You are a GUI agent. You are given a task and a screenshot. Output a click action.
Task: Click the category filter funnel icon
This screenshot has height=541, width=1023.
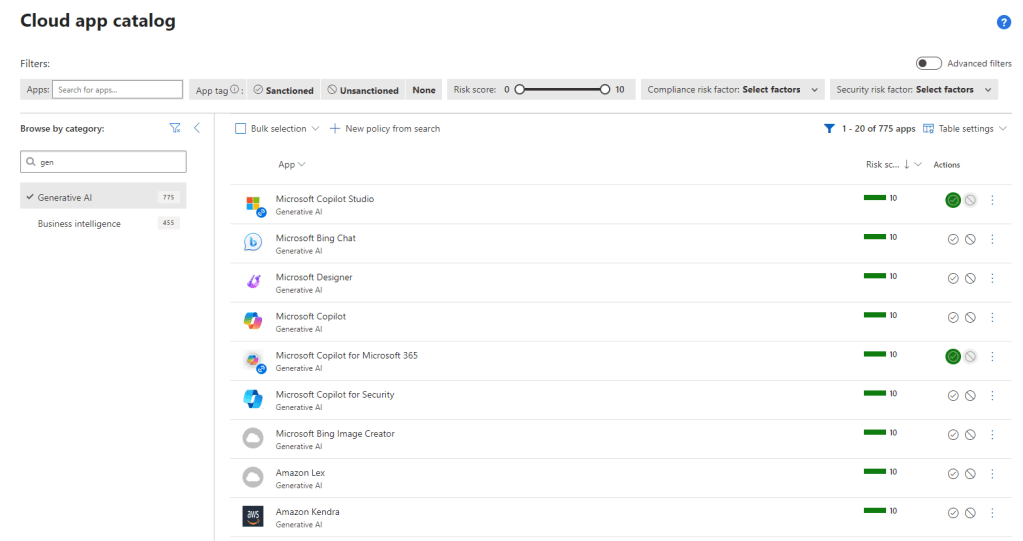point(175,128)
